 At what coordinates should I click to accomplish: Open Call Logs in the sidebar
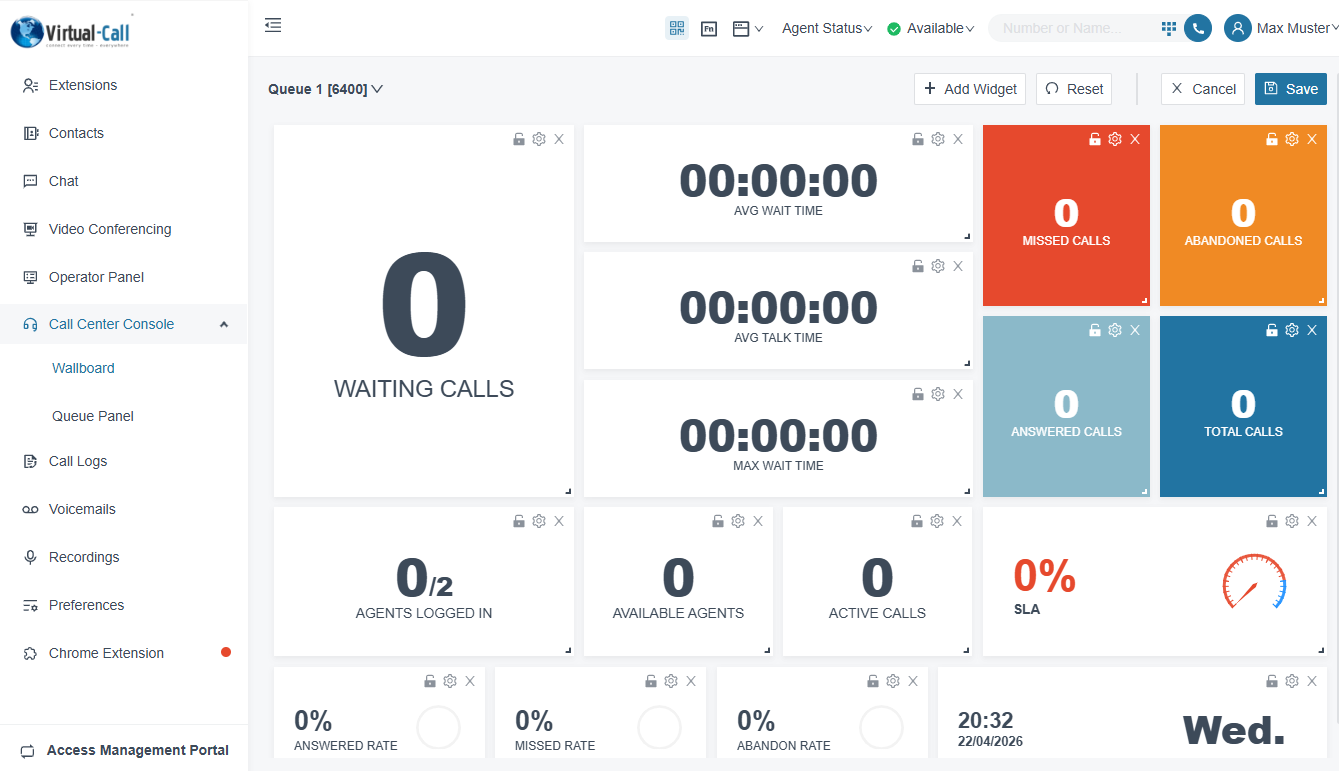click(x=124, y=461)
